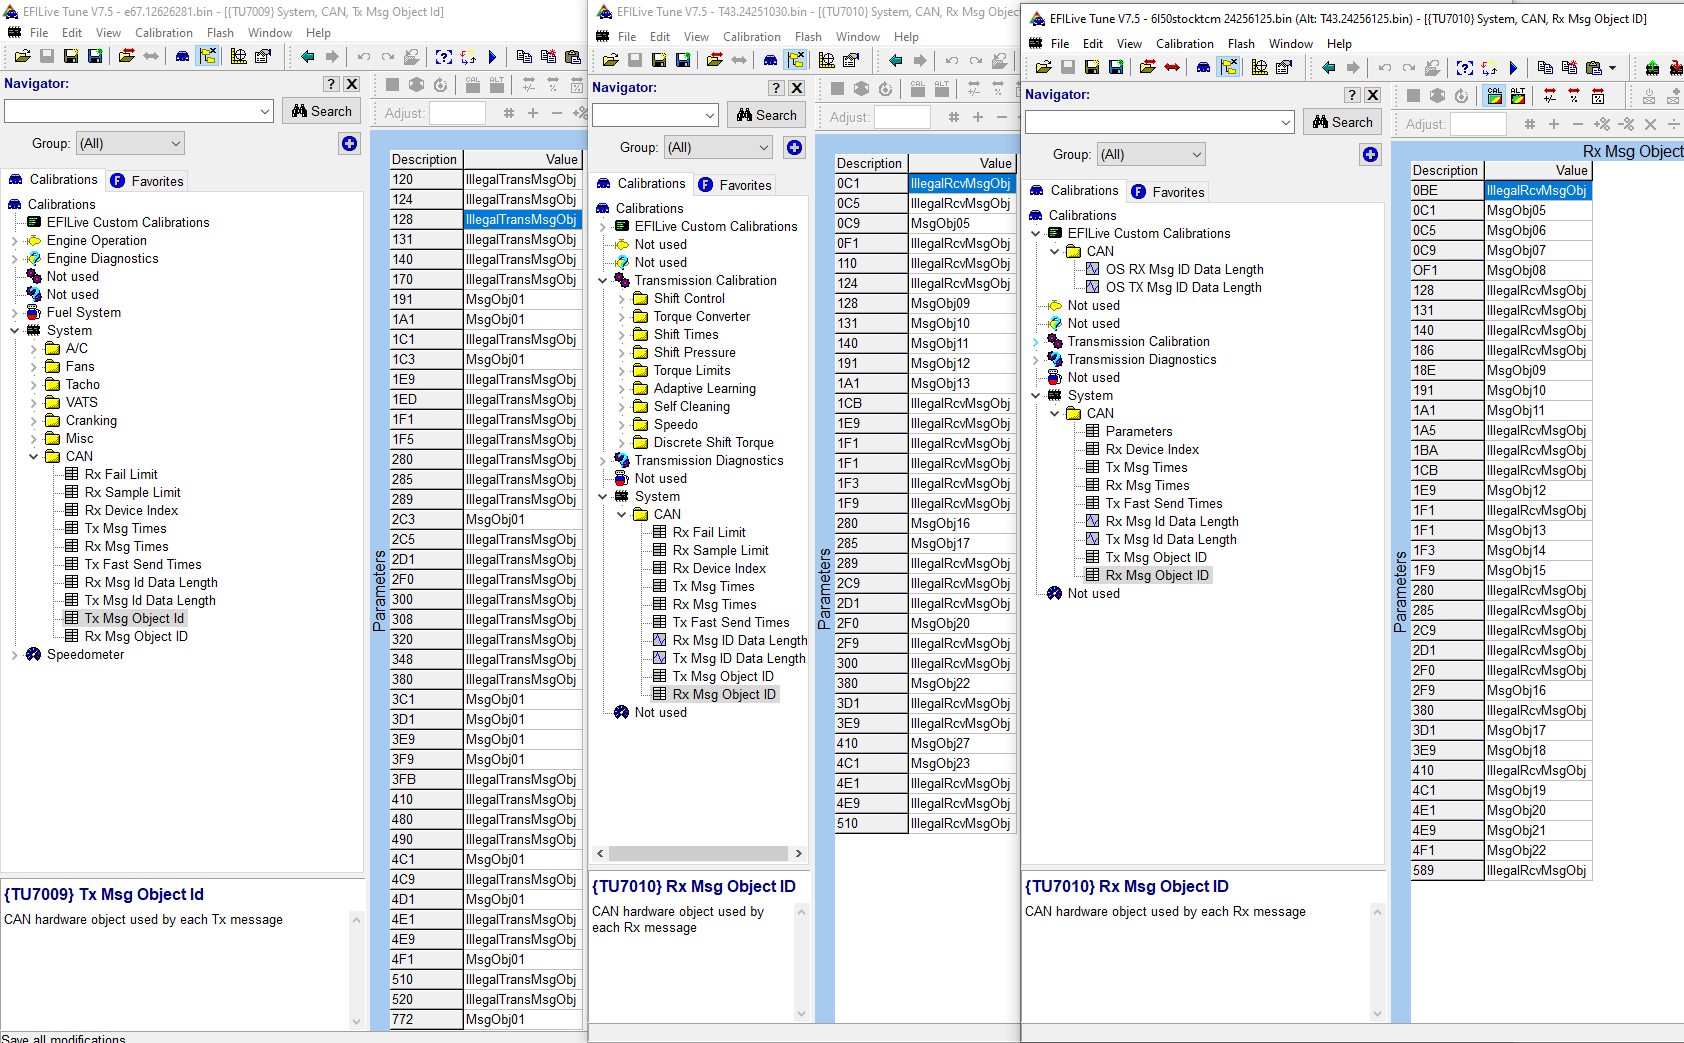Select Tx Msg Object ID in 6l50stocktcm tree
The image size is (1684, 1043).
[1156, 558]
